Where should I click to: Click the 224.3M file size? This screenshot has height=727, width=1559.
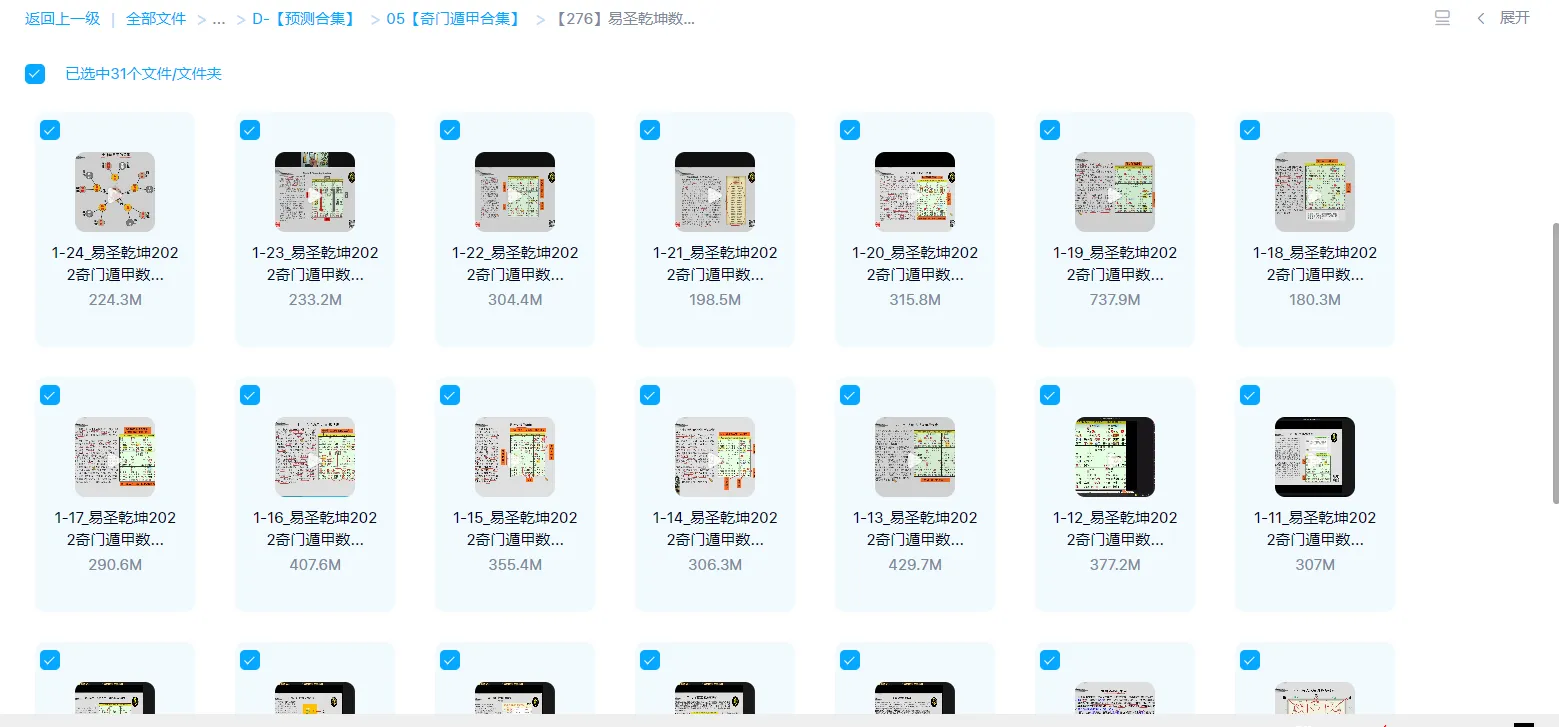coord(115,299)
